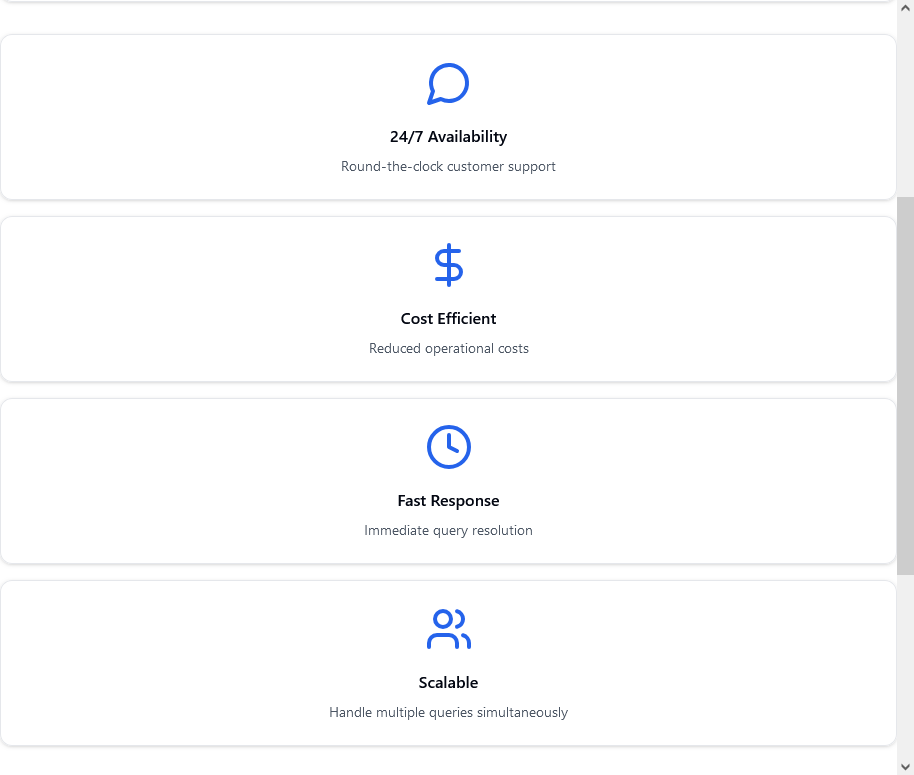Click Round-the-clock customer support text
Image resolution: width=914 pixels, height=775 pixels.
pos(448,167)
